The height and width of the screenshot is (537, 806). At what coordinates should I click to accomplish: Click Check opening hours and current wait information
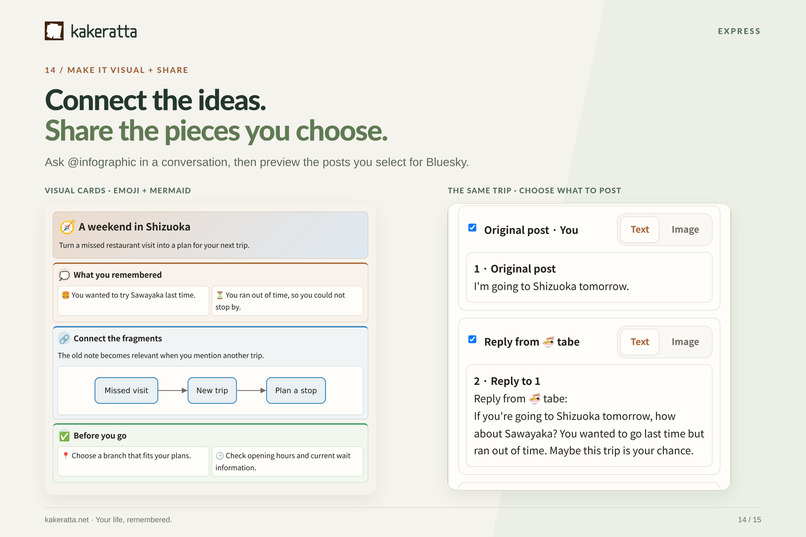pos(287,461)
